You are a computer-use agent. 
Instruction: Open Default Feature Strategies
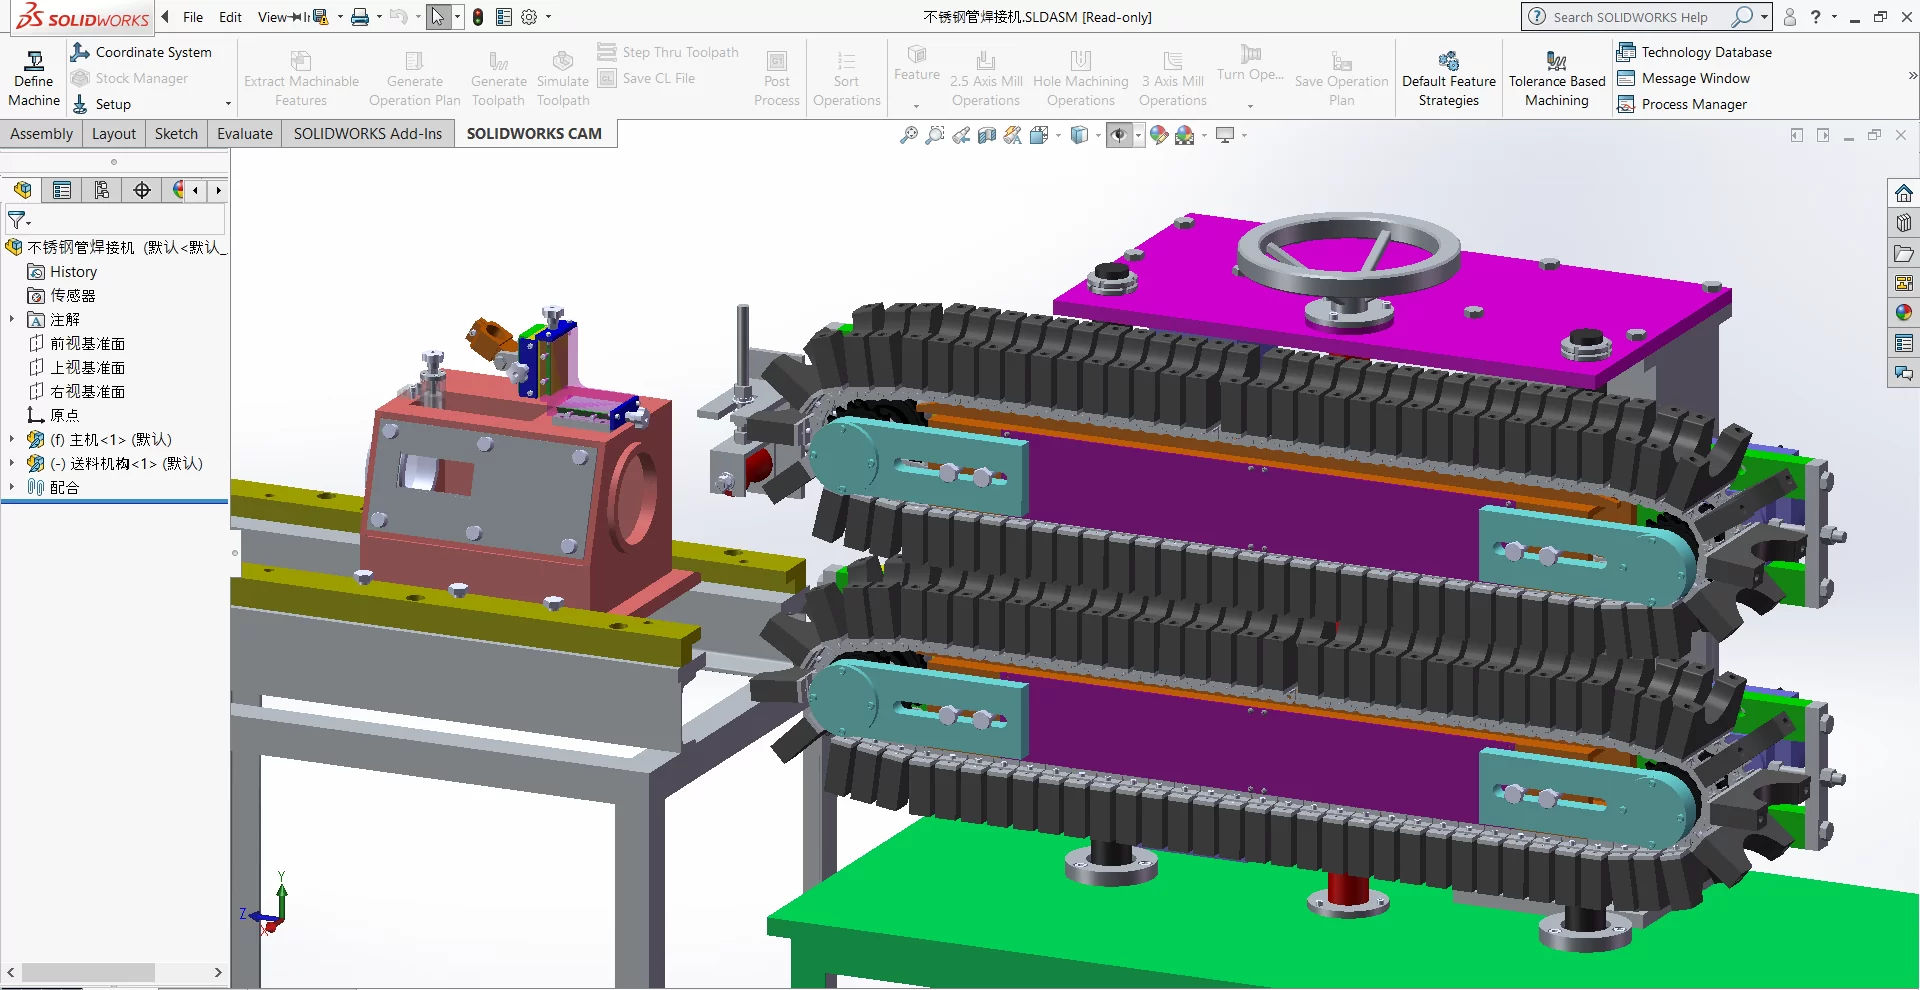[1448, 78]
